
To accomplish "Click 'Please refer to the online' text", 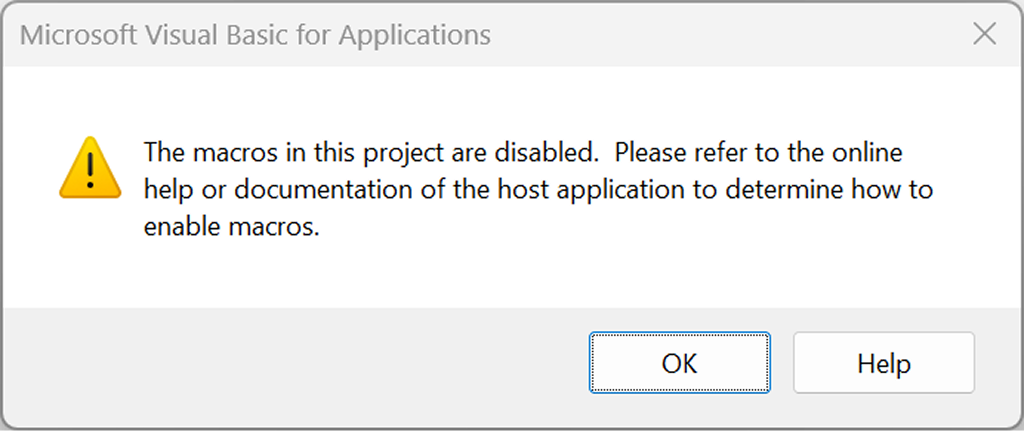I will click(x=759, y=153).
